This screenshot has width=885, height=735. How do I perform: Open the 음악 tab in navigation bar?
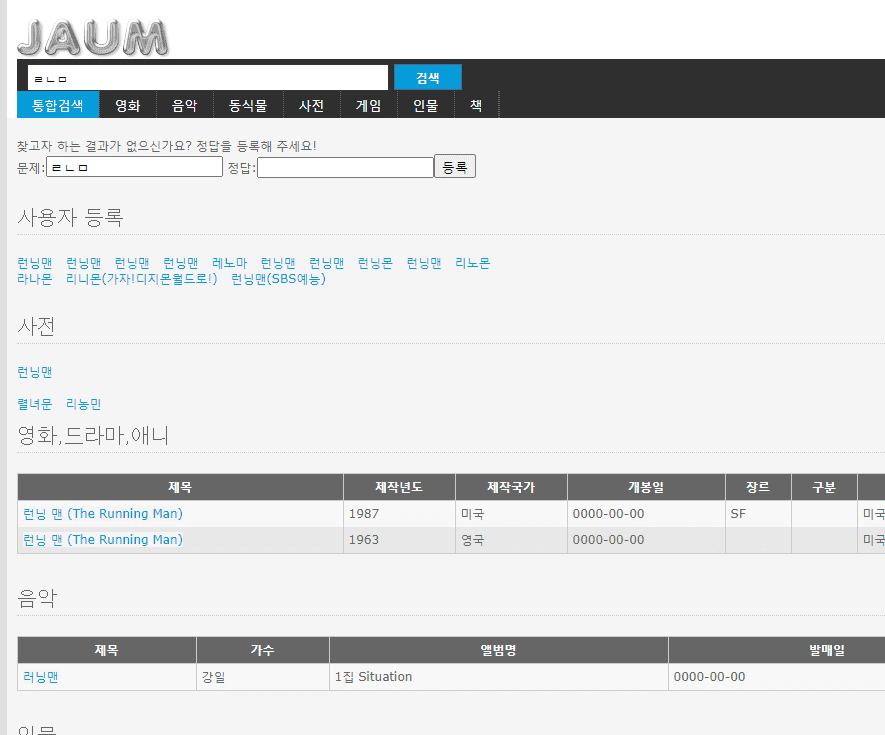(185, 105)
